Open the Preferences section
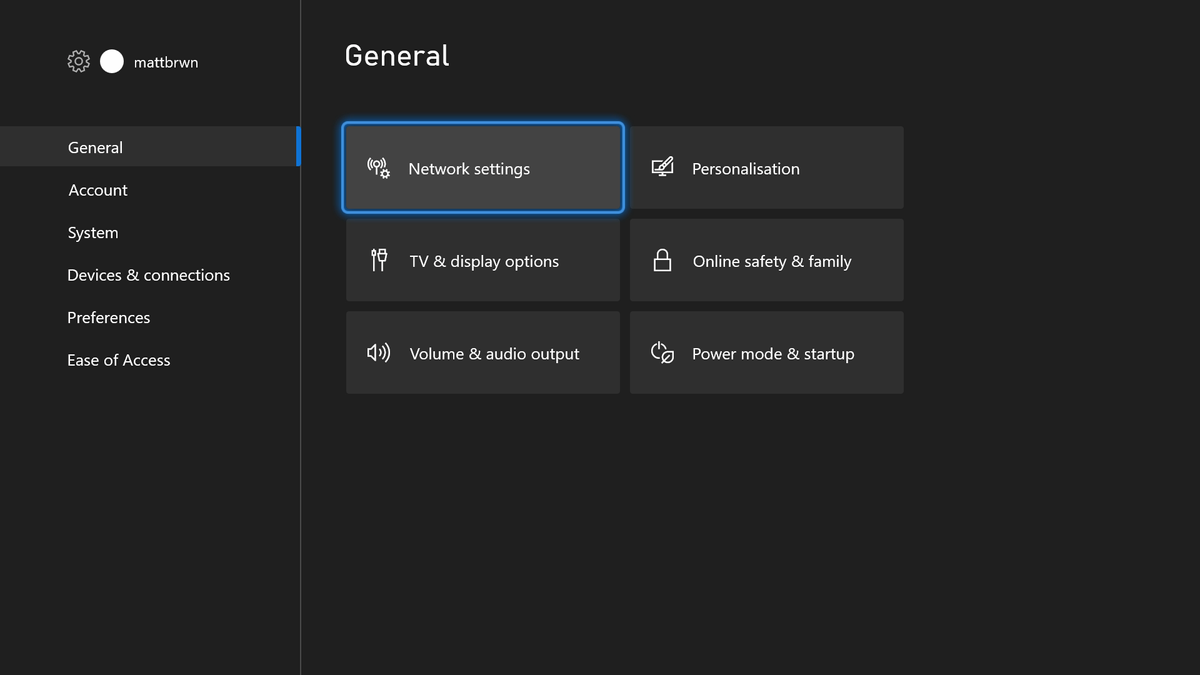Screen dimensions: 1200x675 [x=108, y=317]
